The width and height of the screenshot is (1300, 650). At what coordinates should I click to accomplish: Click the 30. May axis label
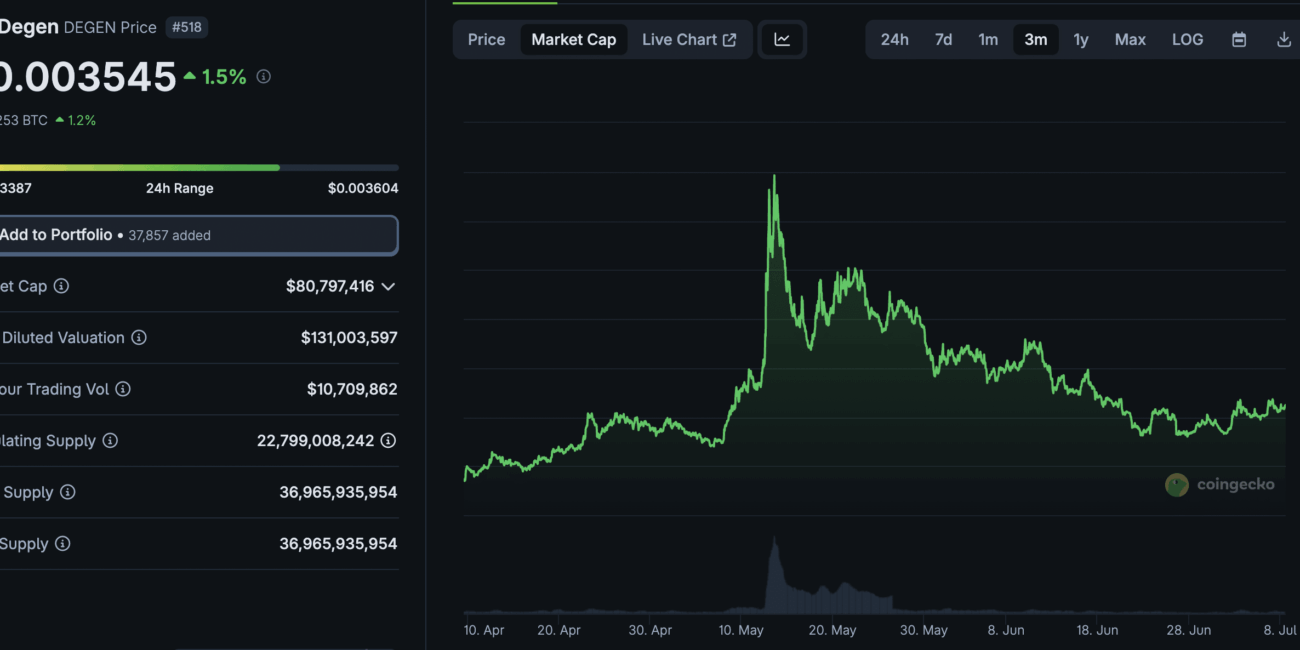tap(923, 630)
